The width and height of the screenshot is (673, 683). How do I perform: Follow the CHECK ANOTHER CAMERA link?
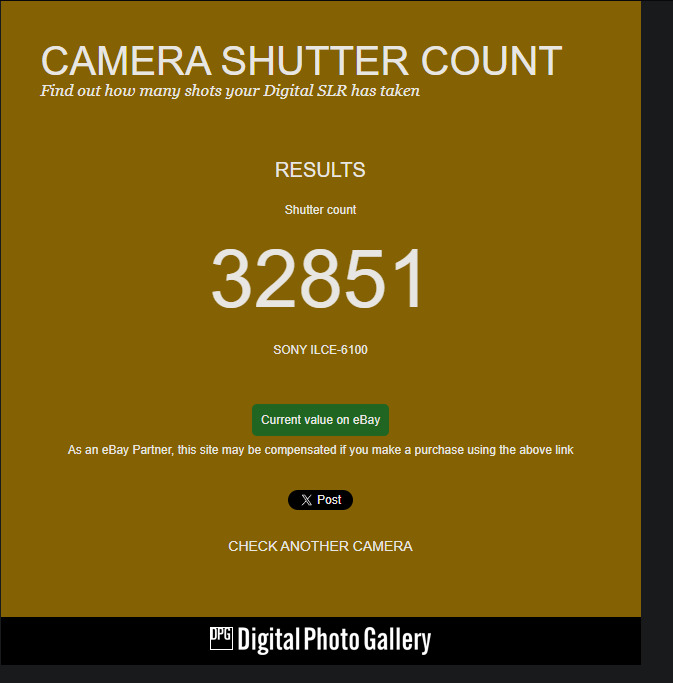point(320,546)
